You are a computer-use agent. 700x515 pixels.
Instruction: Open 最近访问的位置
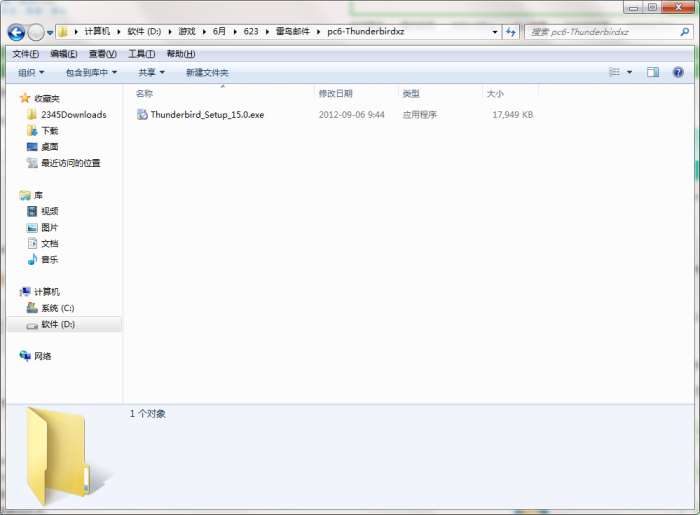pyautogui.click(x=71, y=163)
